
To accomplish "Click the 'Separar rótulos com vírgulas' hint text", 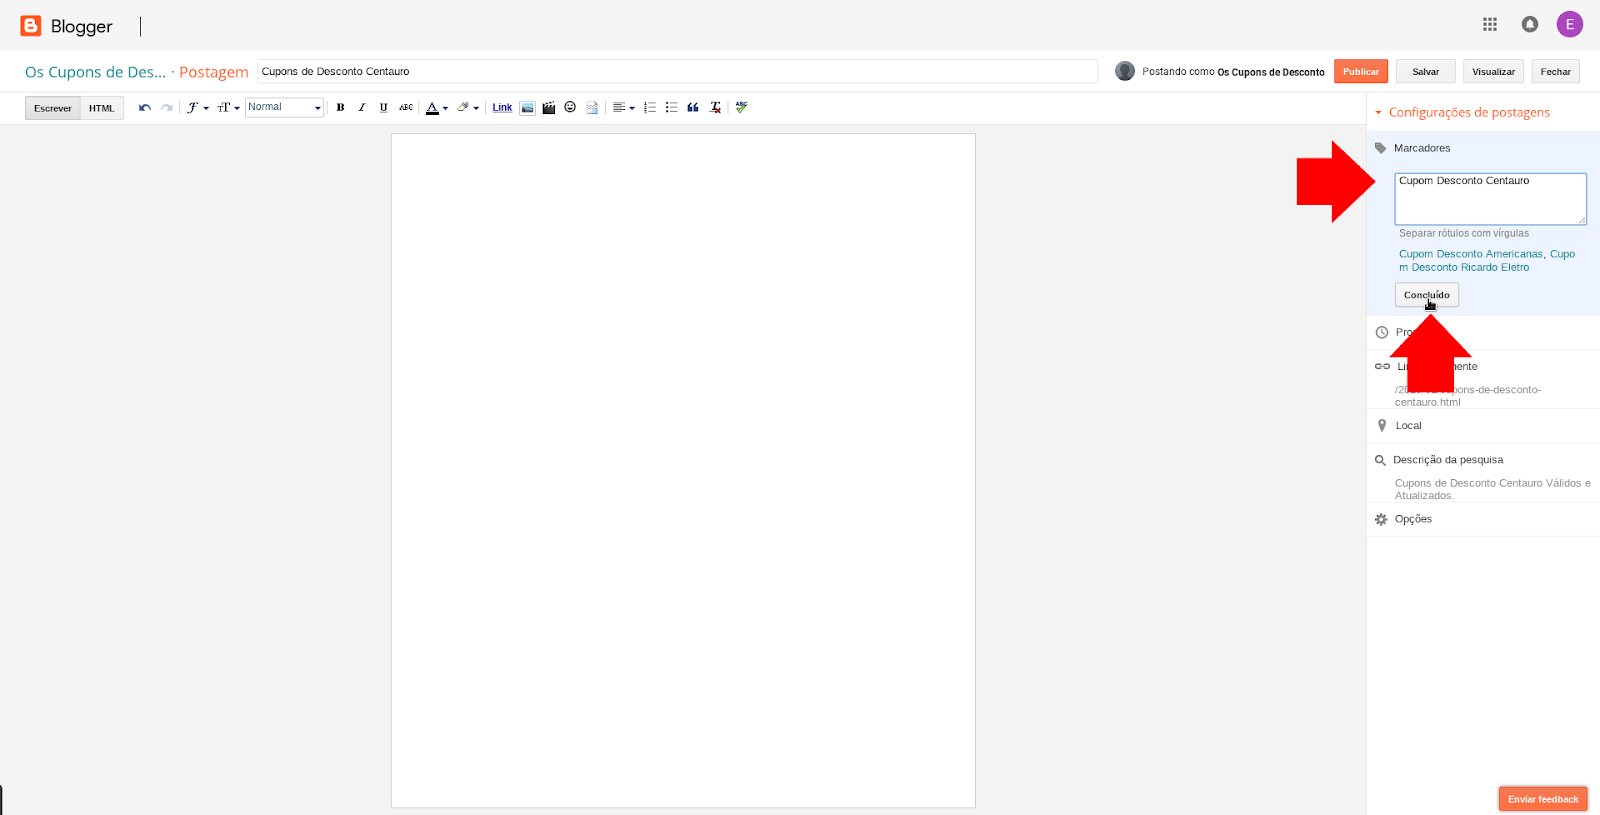I will pyautogui.click(x=1464, y=233).
